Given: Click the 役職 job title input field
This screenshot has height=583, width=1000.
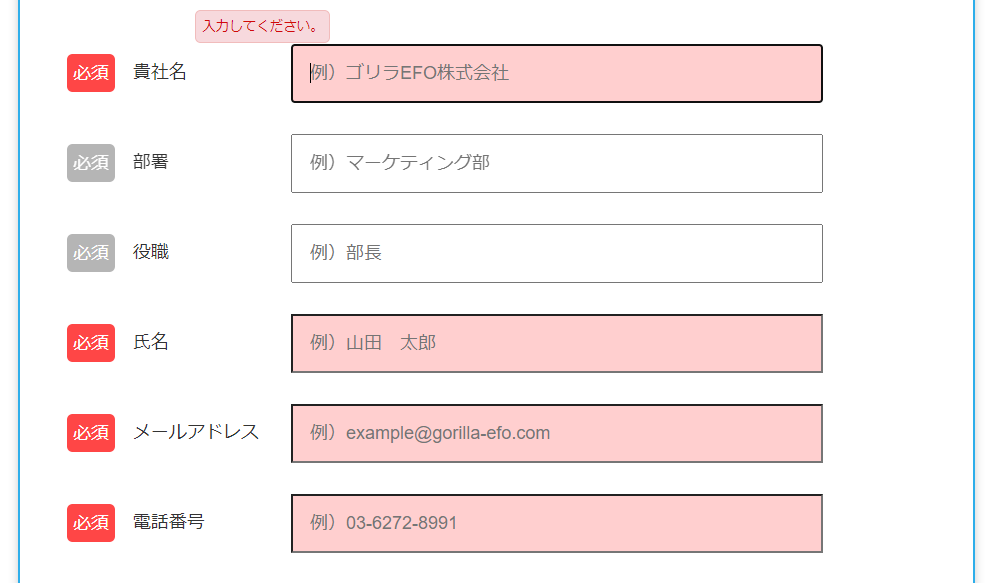Looking at the screenshot, I should [556, 253].
